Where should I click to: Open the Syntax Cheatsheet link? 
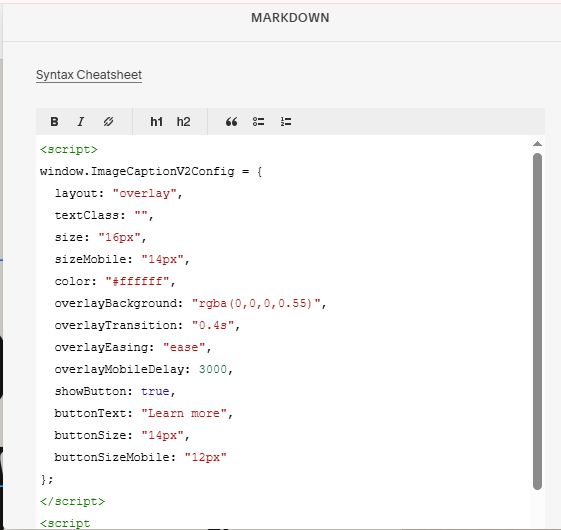pyautogui.click(x=89, y=75)
